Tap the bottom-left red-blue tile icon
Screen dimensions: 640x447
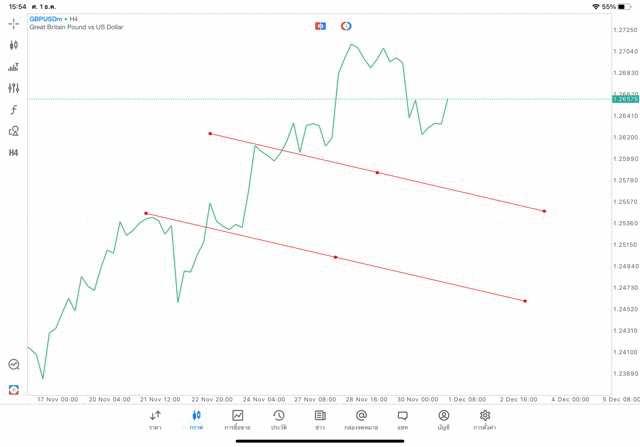tap(14, 389)
